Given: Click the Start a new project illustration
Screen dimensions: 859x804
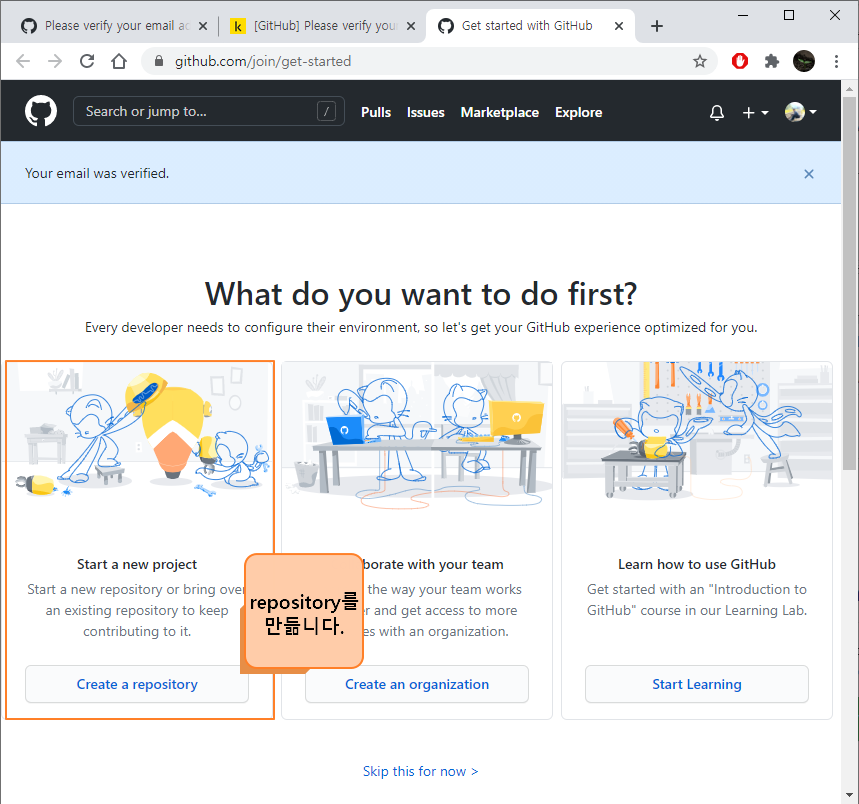Looking at the screenshot, I should [x=140, y=430].
